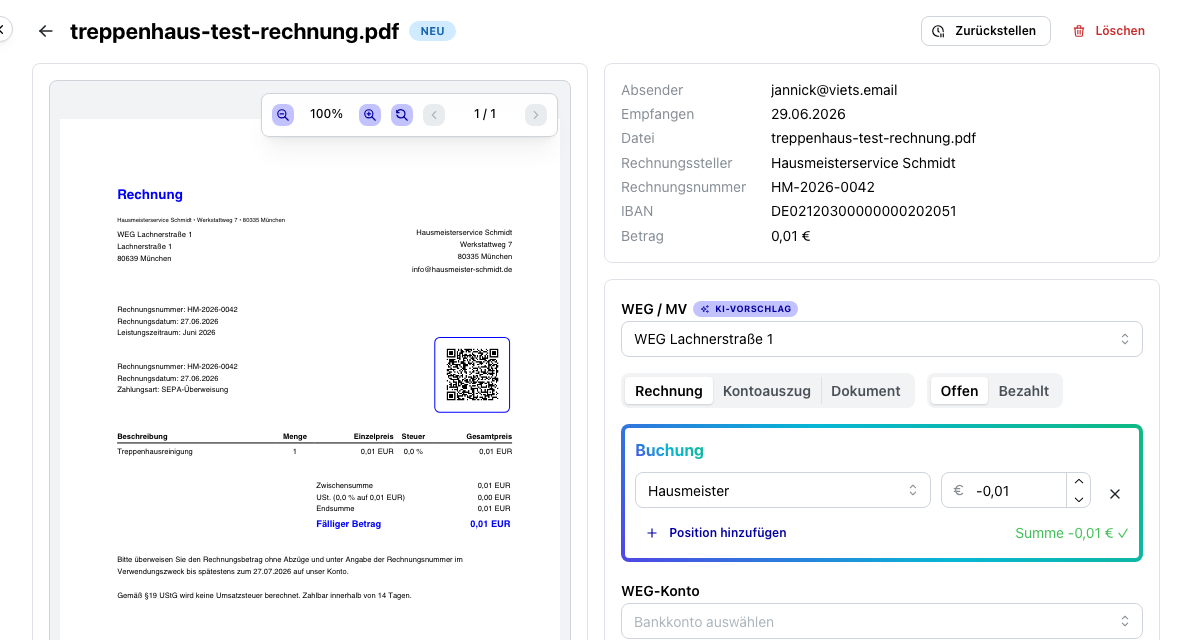Click the Buchung section heading
Image resolution: width=1192 pixels, height=640 pixels.
(669, 450)
